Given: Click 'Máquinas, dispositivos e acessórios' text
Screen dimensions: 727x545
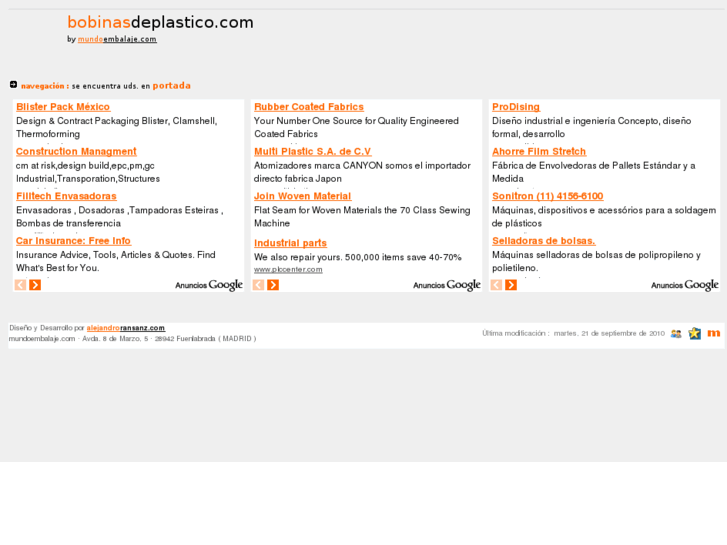Looking at the screenshot, I should pyautogui.click(x=604, y=217).
